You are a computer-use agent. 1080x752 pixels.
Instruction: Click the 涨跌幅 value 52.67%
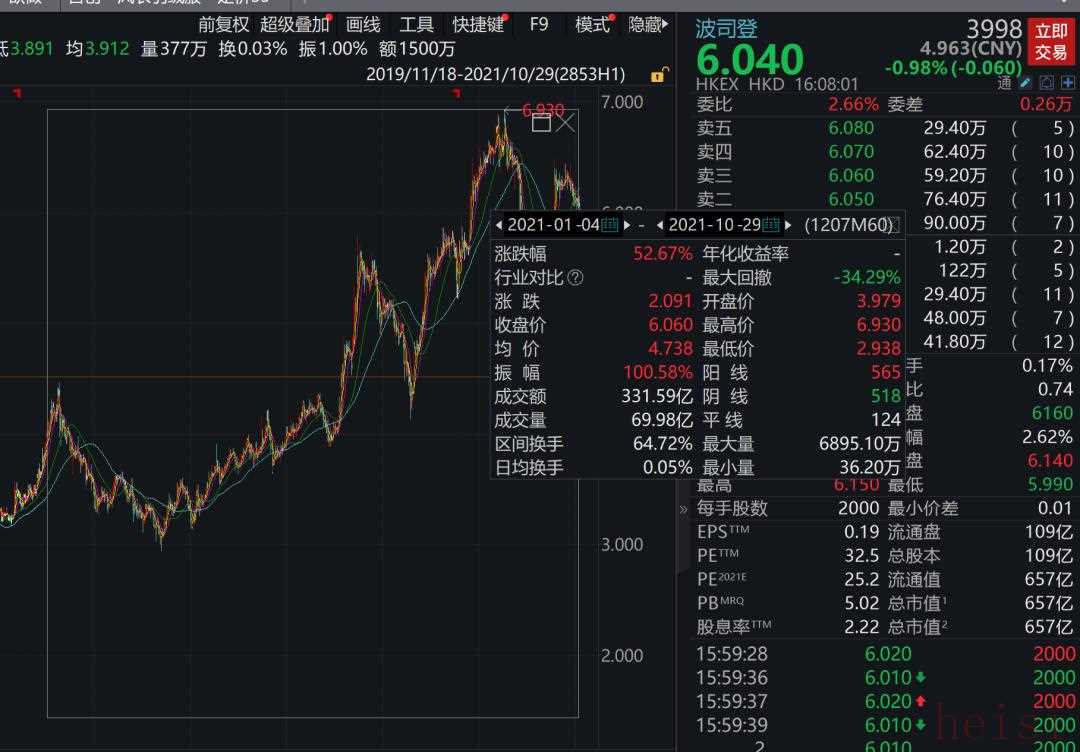pos(663,254)
